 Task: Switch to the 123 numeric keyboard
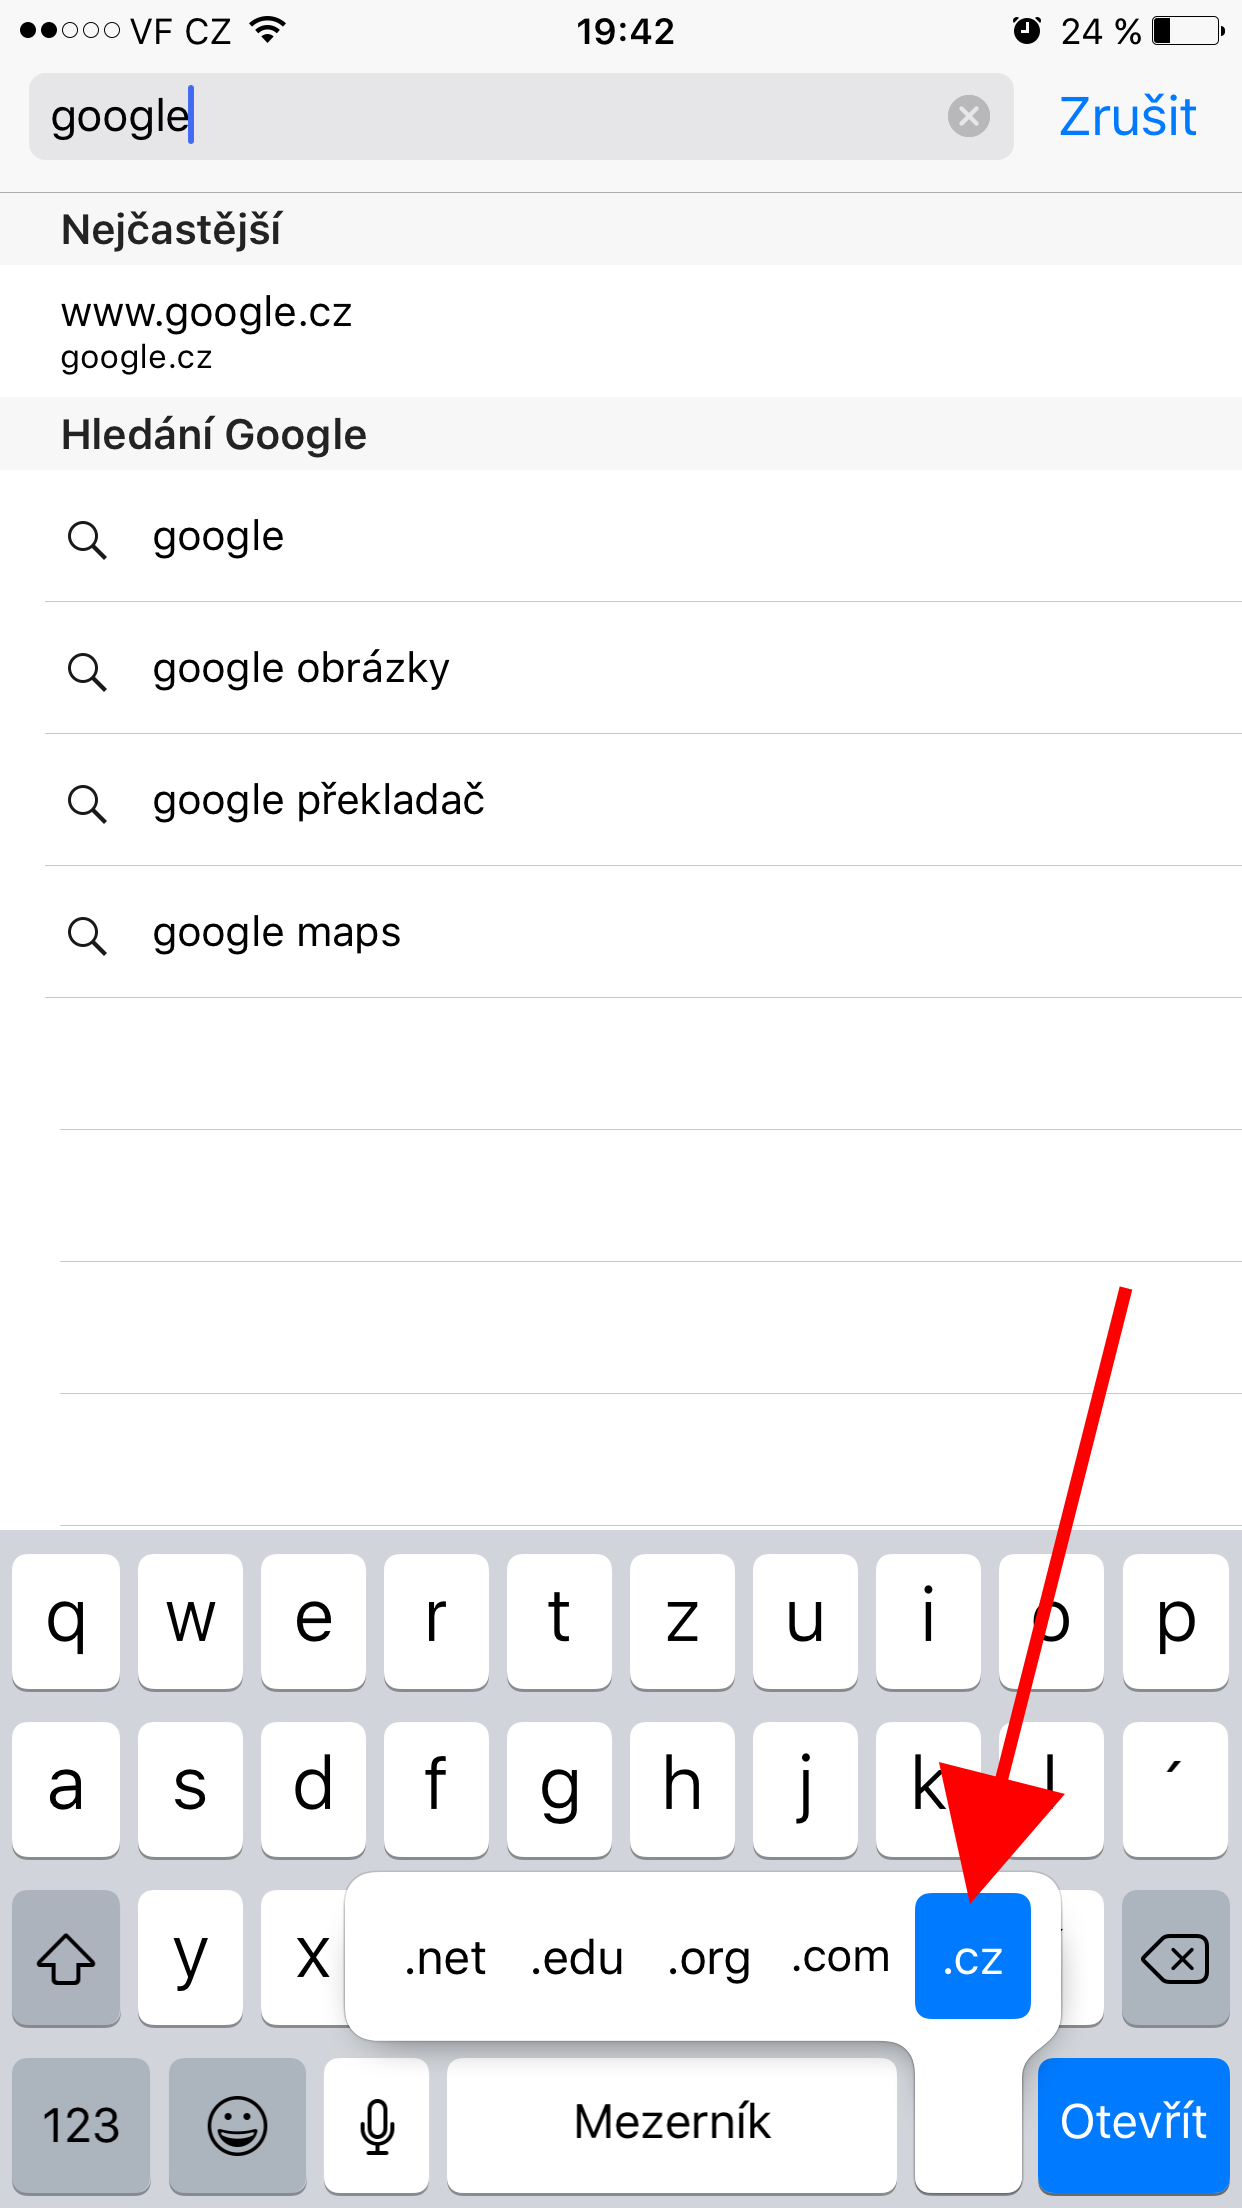coord(81,2124)
